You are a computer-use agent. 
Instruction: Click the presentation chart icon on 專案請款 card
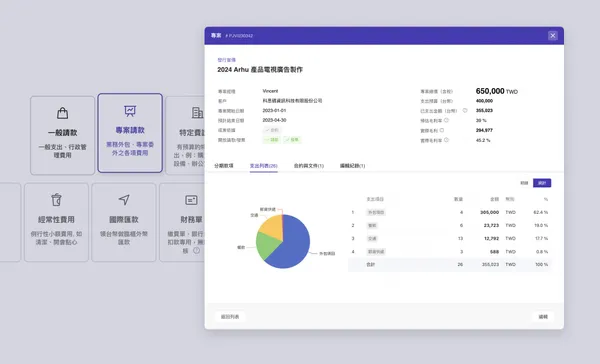(130, 111)
